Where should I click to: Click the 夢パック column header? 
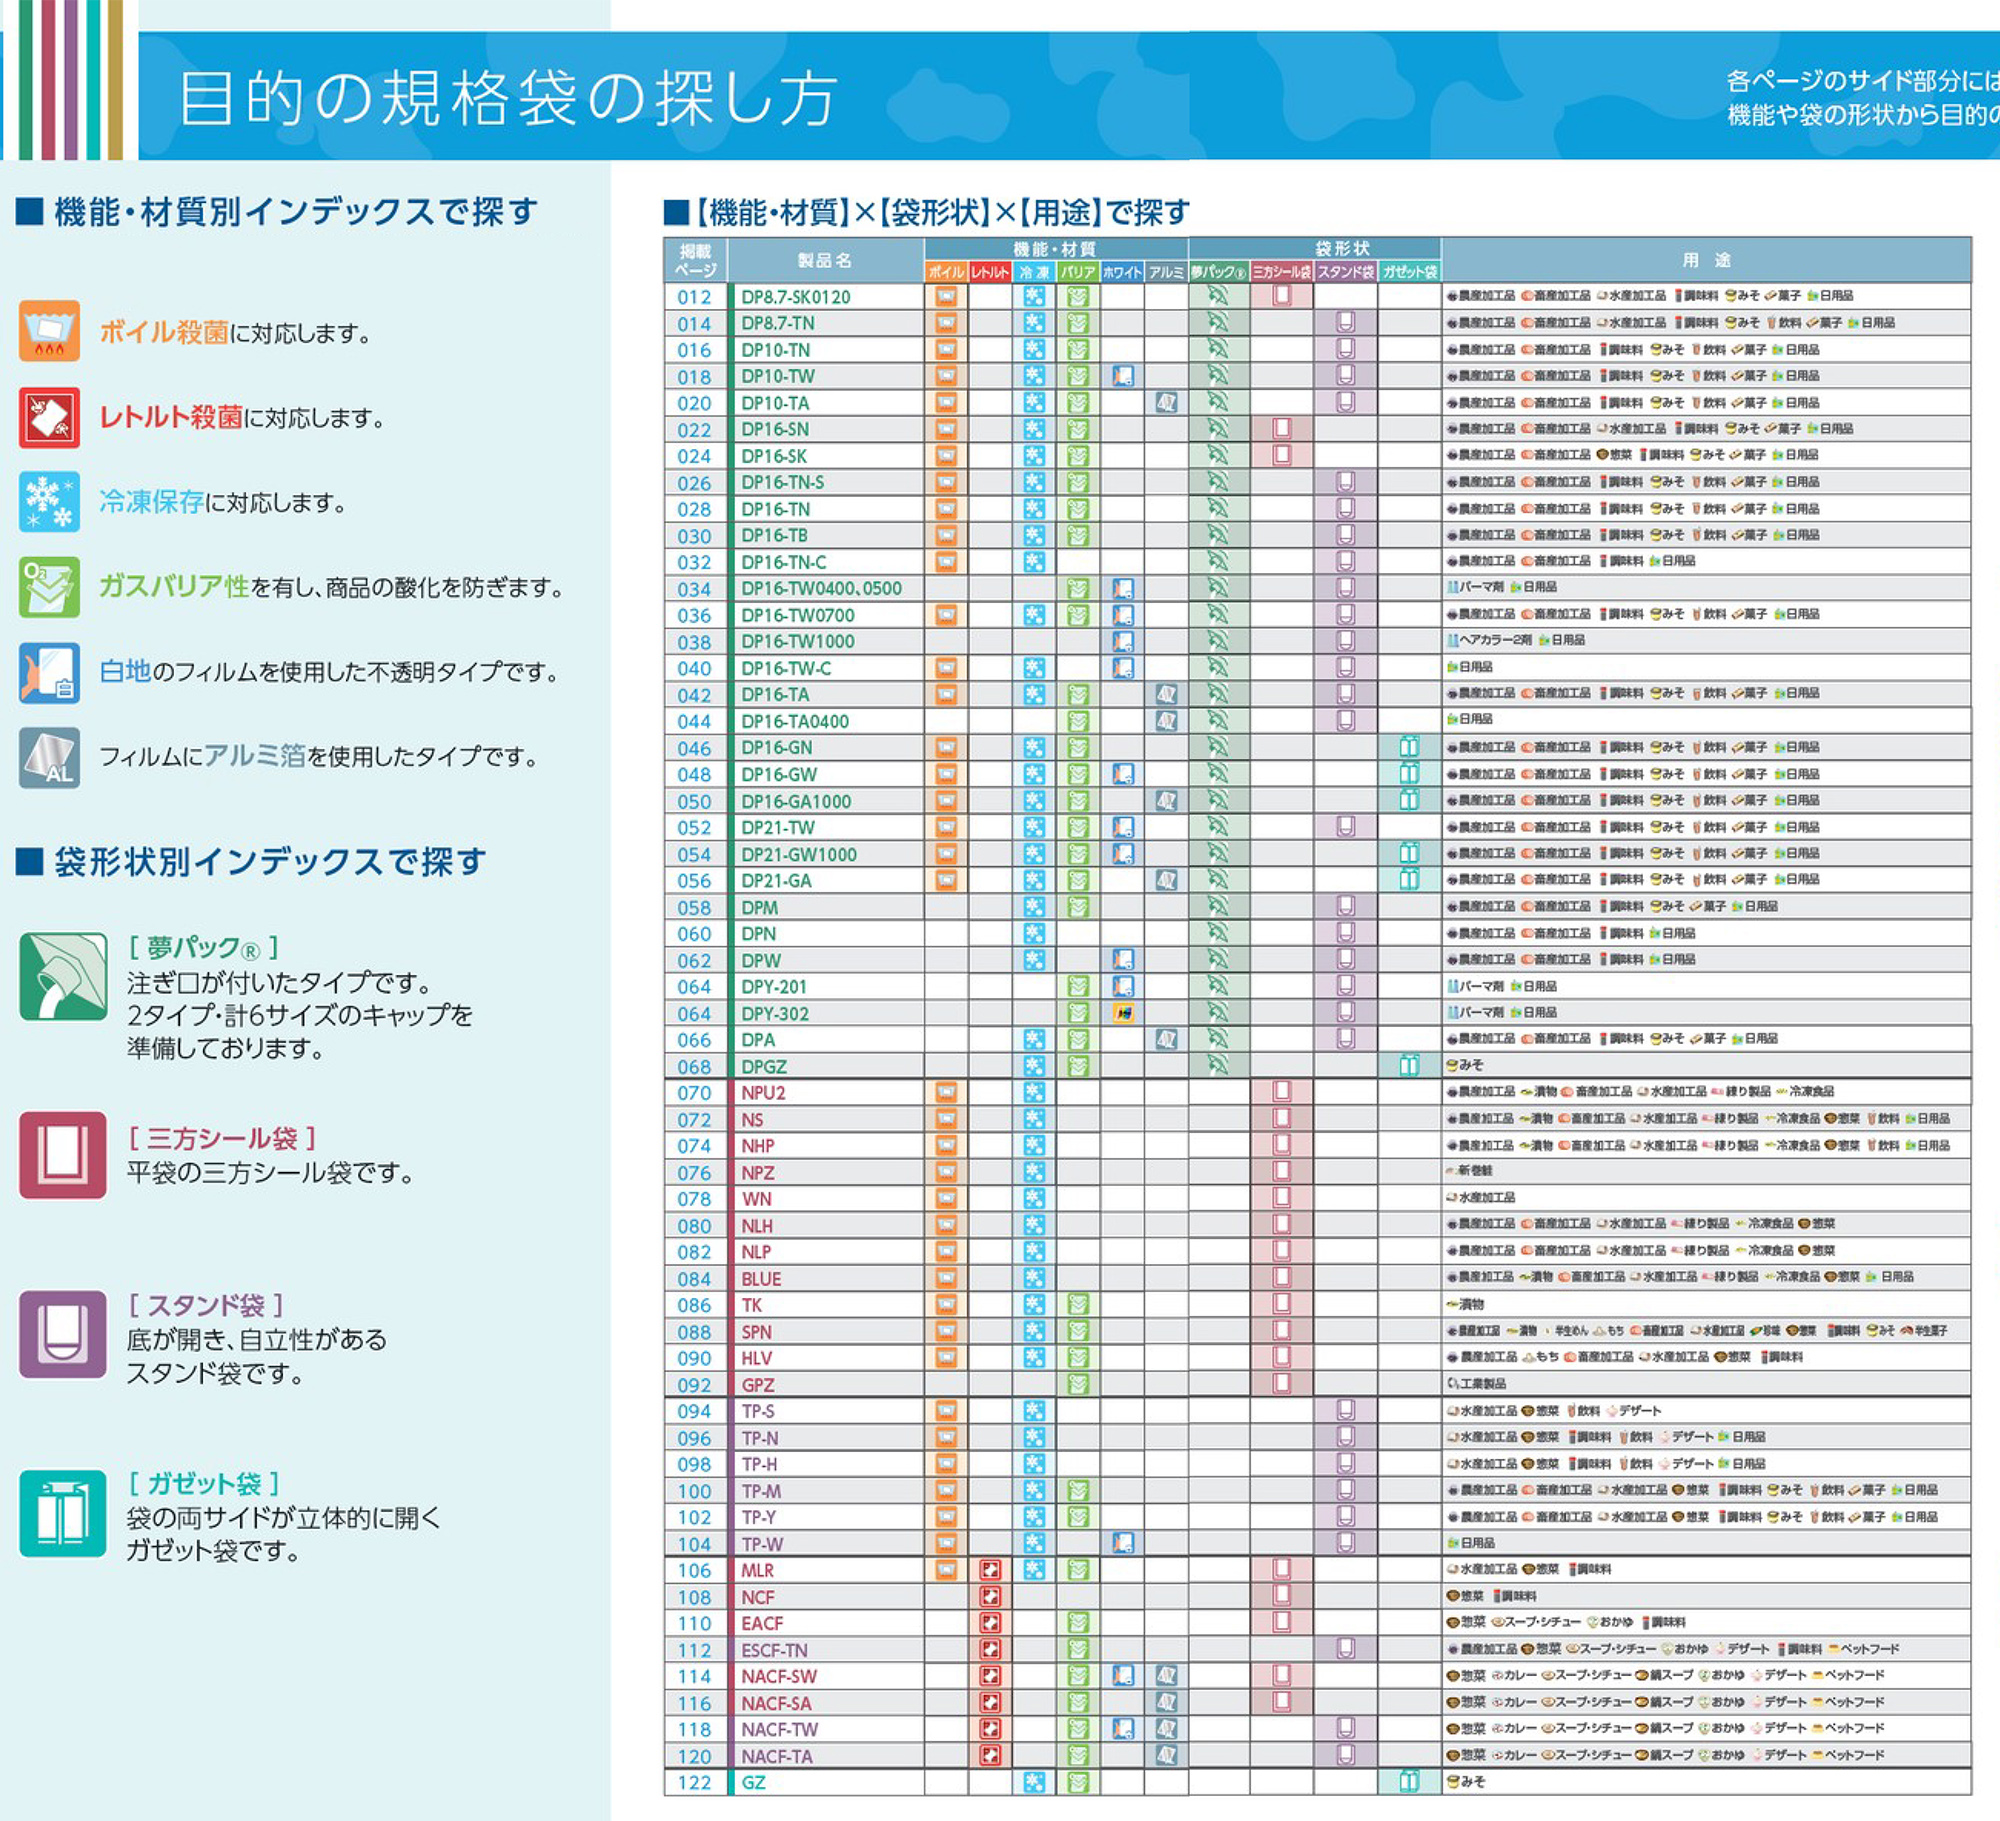click(x=1219, y=272)
